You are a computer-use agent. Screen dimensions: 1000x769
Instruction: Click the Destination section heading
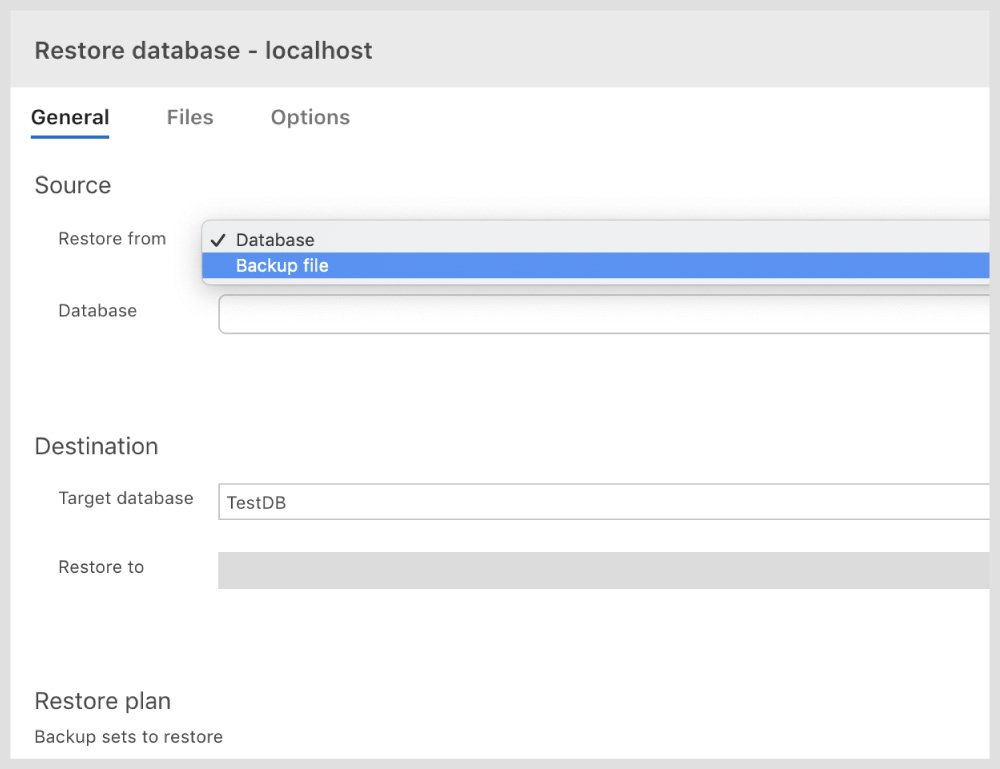pyautogui.click(x=96, y=446)
